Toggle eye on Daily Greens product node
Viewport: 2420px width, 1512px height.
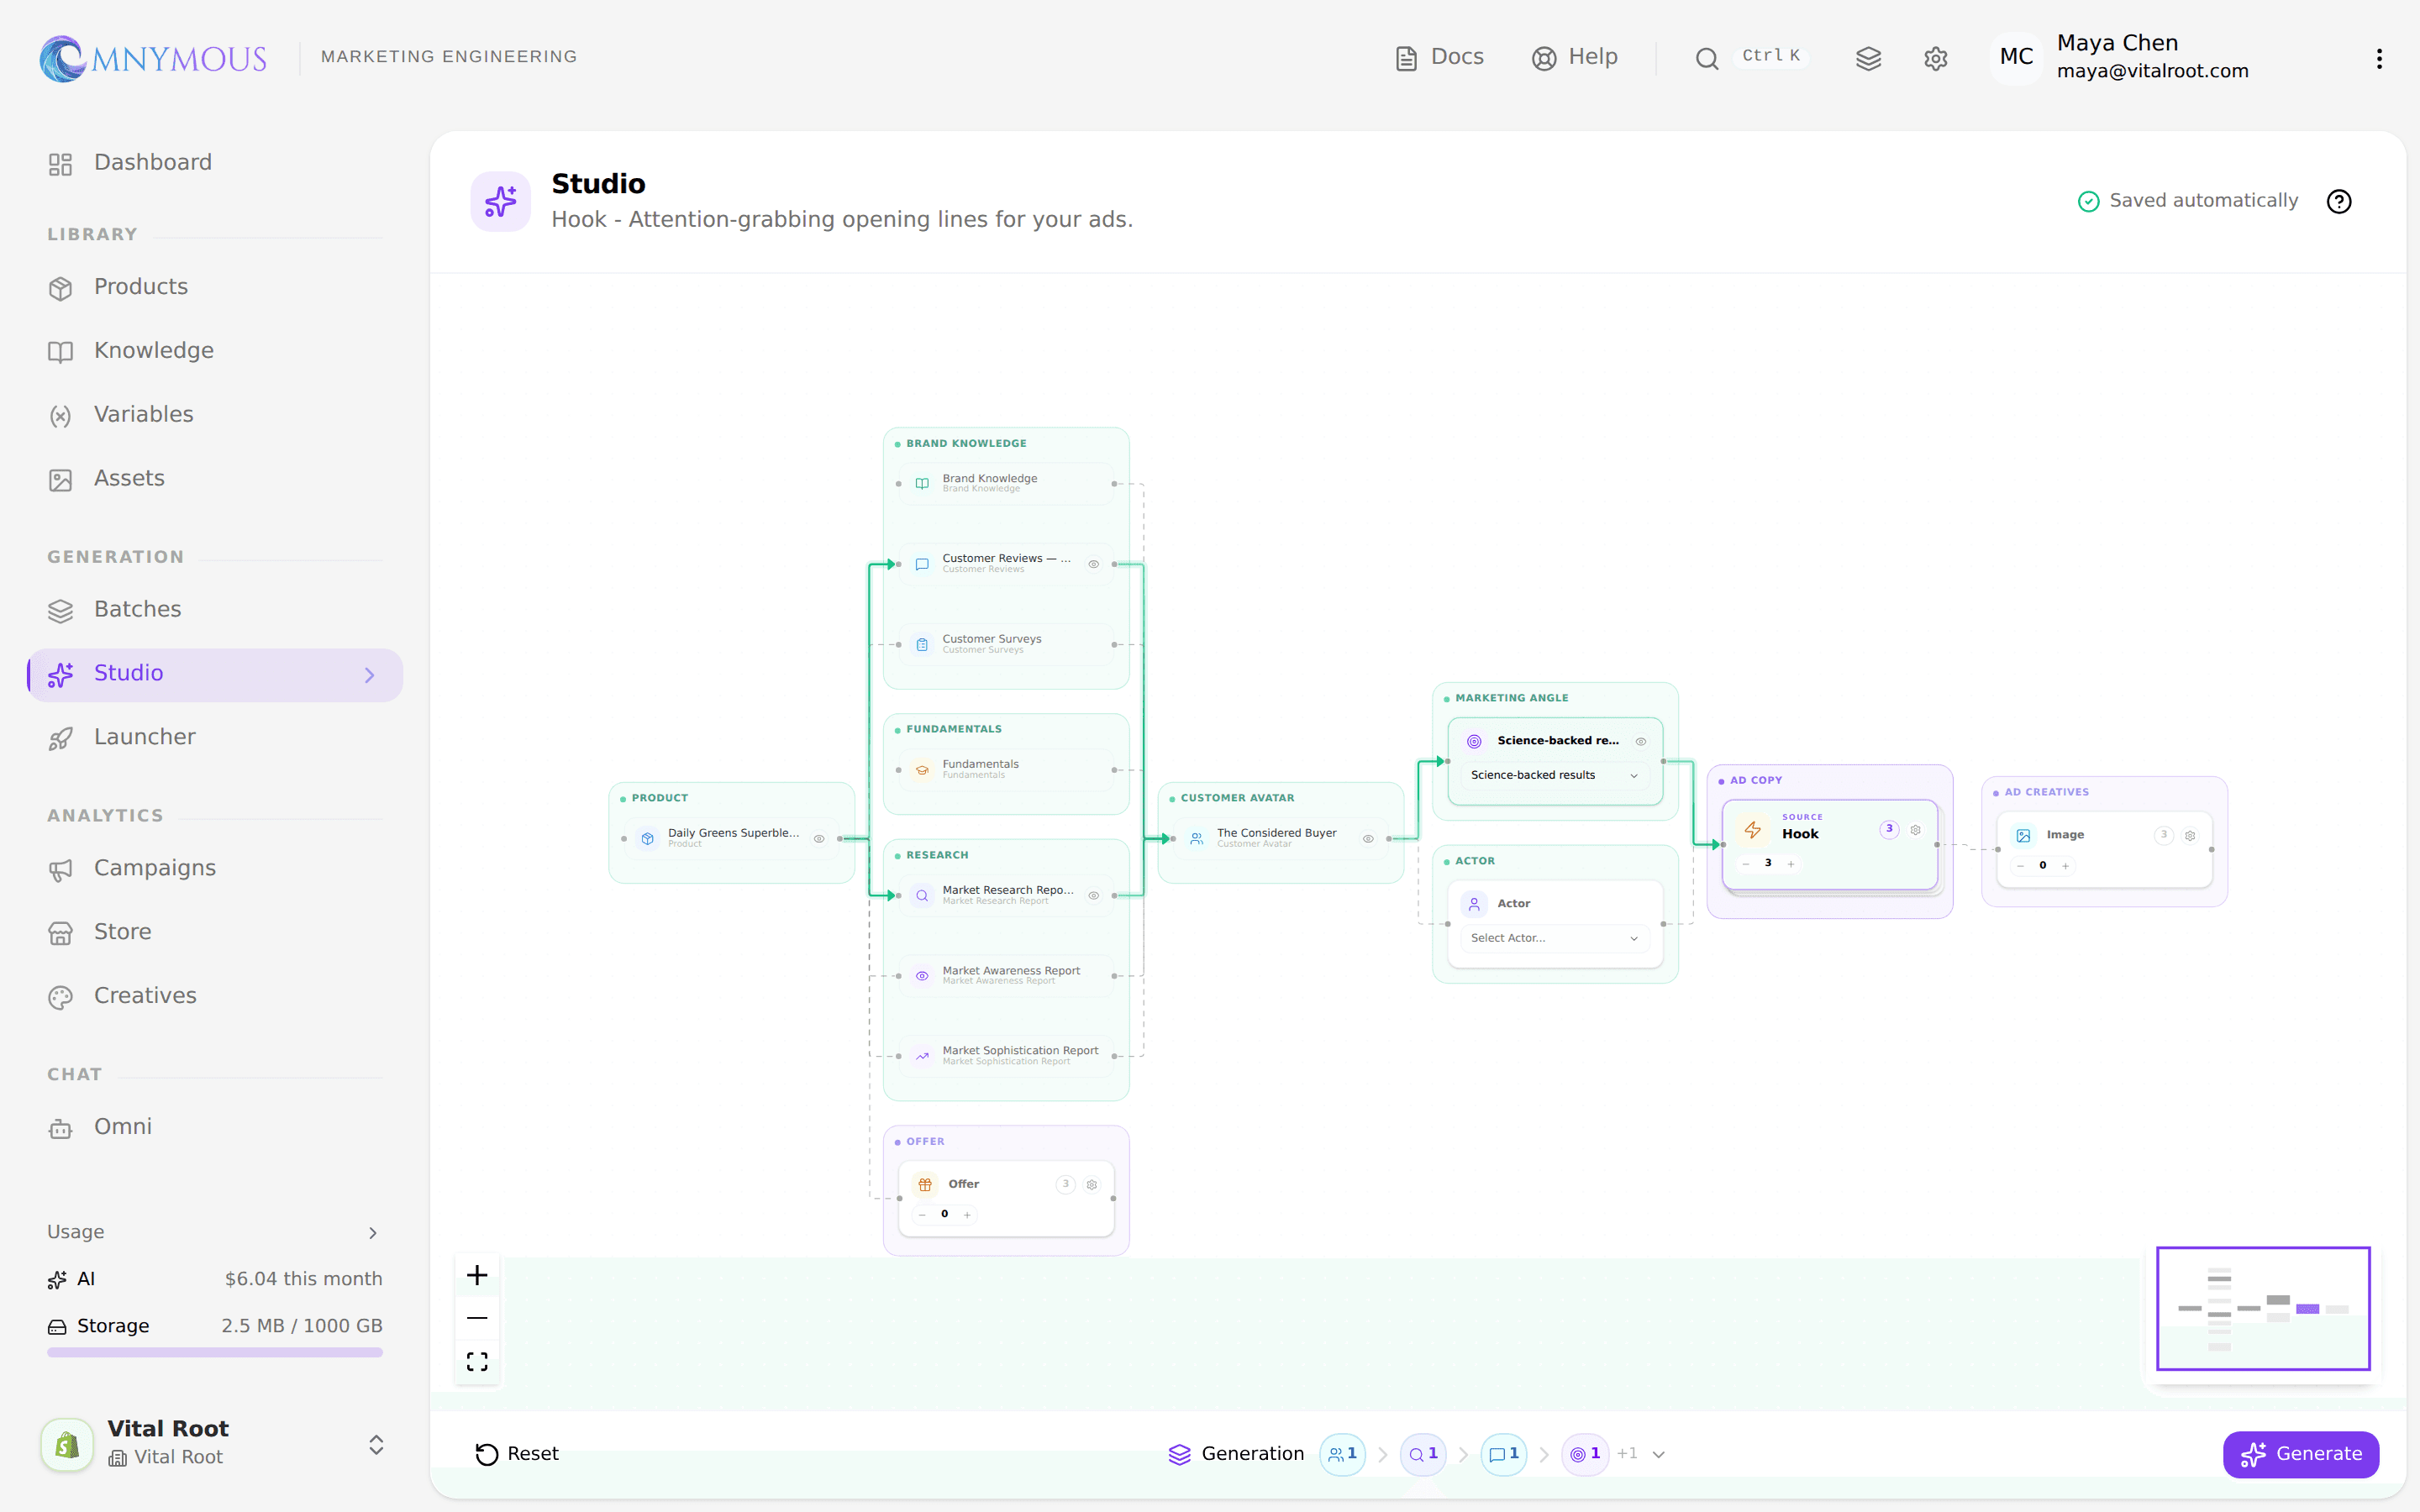[819, 839]
